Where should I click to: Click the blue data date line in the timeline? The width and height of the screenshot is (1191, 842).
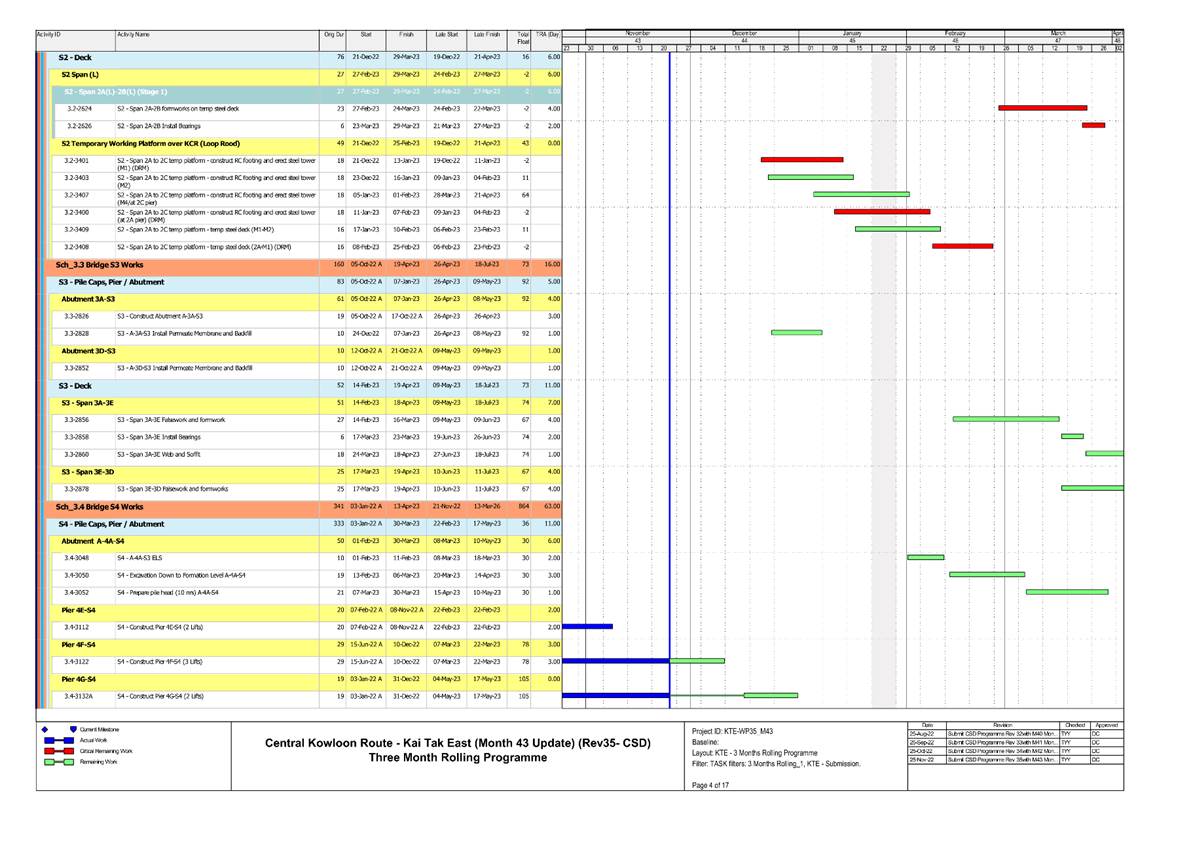tap(668, 400)
